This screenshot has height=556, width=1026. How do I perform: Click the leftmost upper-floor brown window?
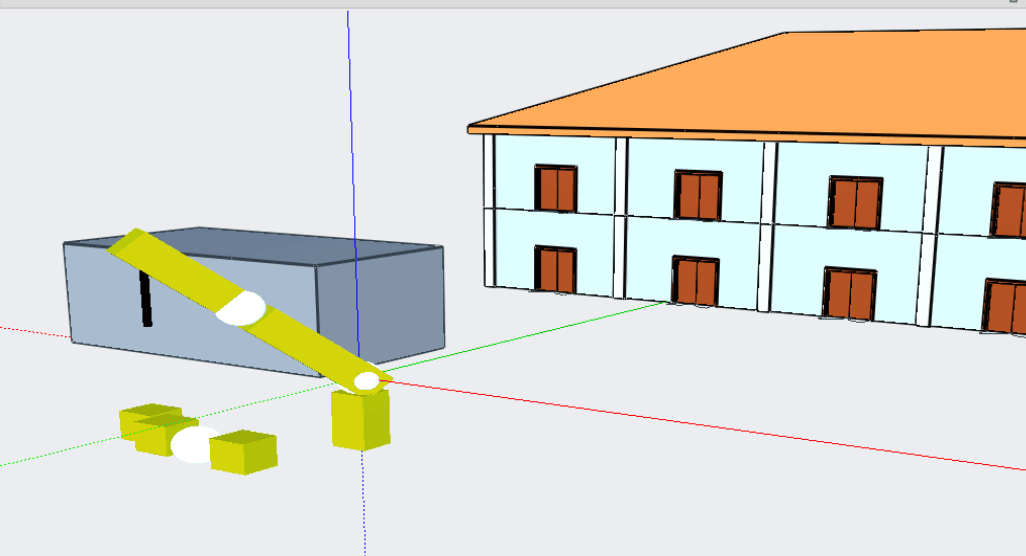[556, 188]
